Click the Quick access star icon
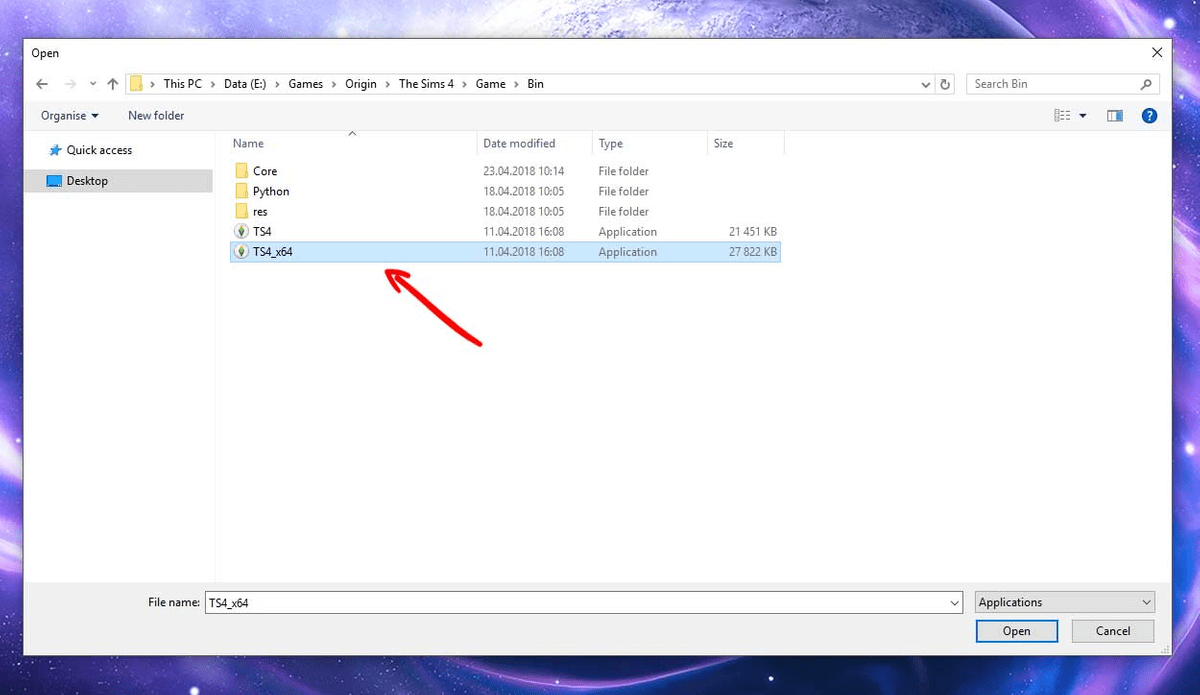The width and height of the screenshot is (1200, 695). (x=58, y=149)
